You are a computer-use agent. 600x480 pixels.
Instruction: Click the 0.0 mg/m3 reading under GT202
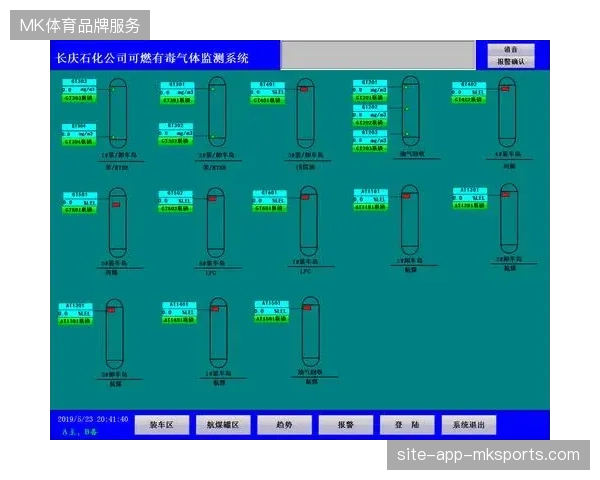pos(370,115)
